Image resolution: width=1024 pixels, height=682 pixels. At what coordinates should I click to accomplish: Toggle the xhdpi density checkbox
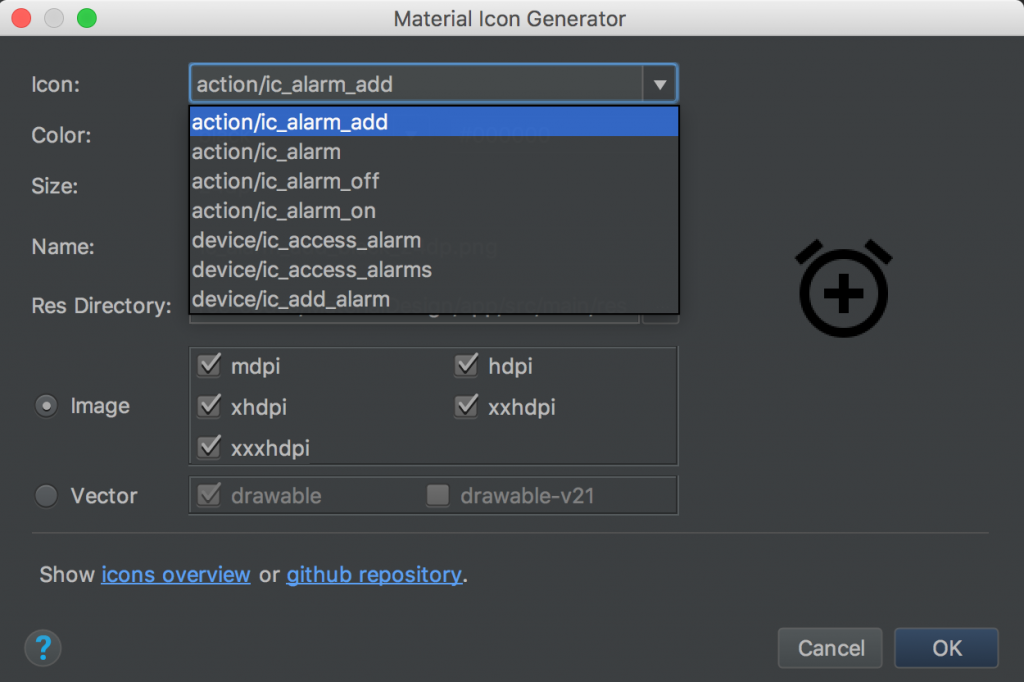[209, 407]
